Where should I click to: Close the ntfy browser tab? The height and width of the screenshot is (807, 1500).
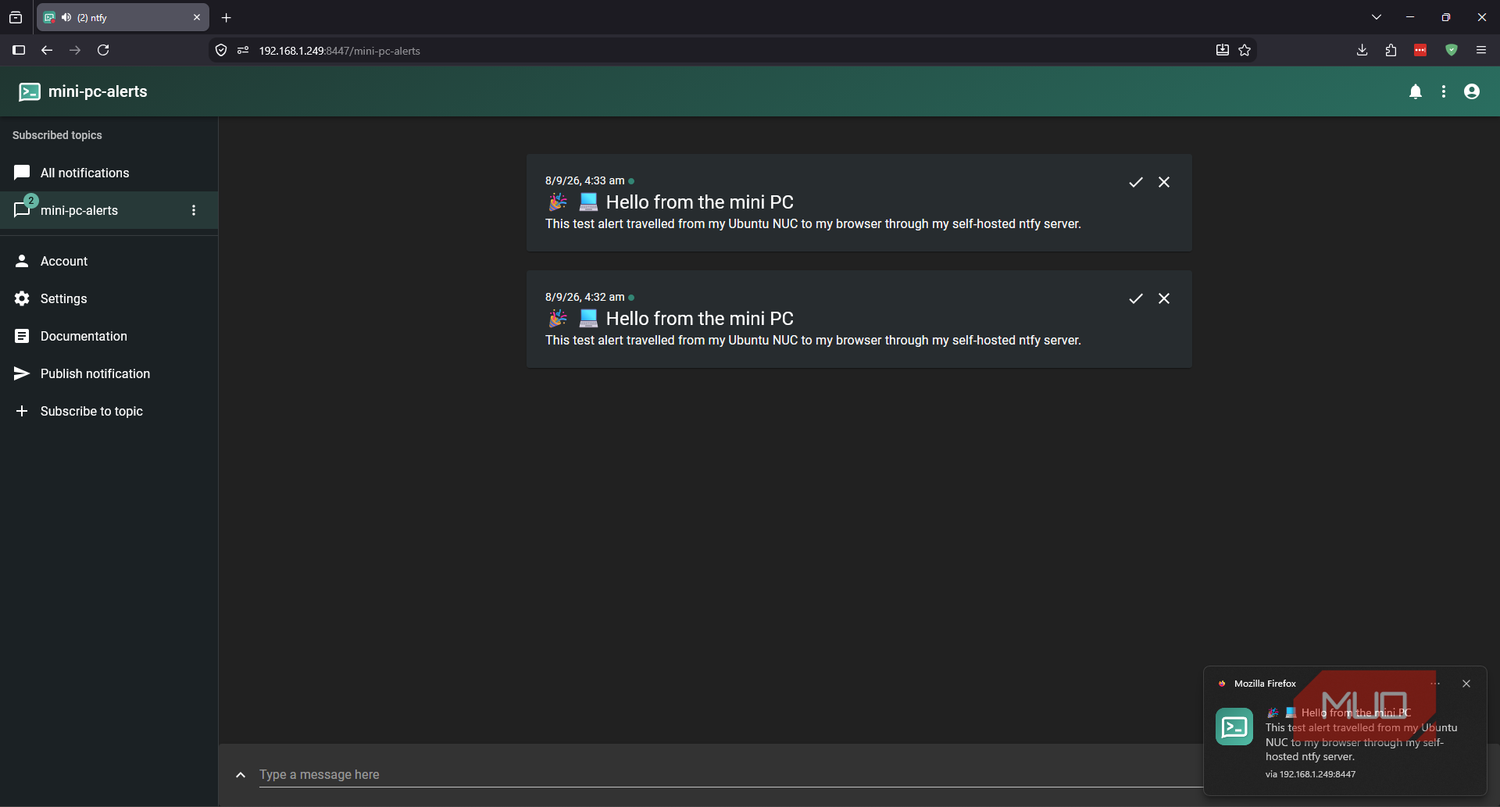[x=196, y=18]
